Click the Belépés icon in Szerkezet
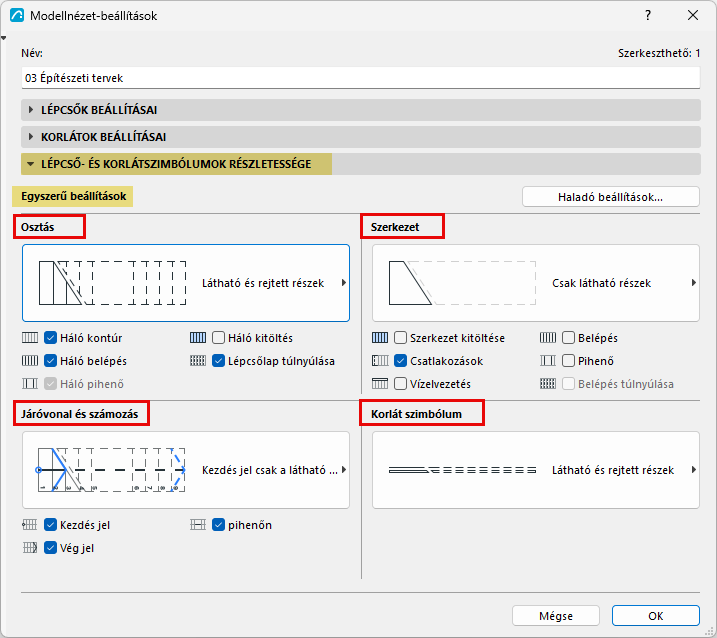Viewport: 717px width, 638px height. click(x=547, y=338)
